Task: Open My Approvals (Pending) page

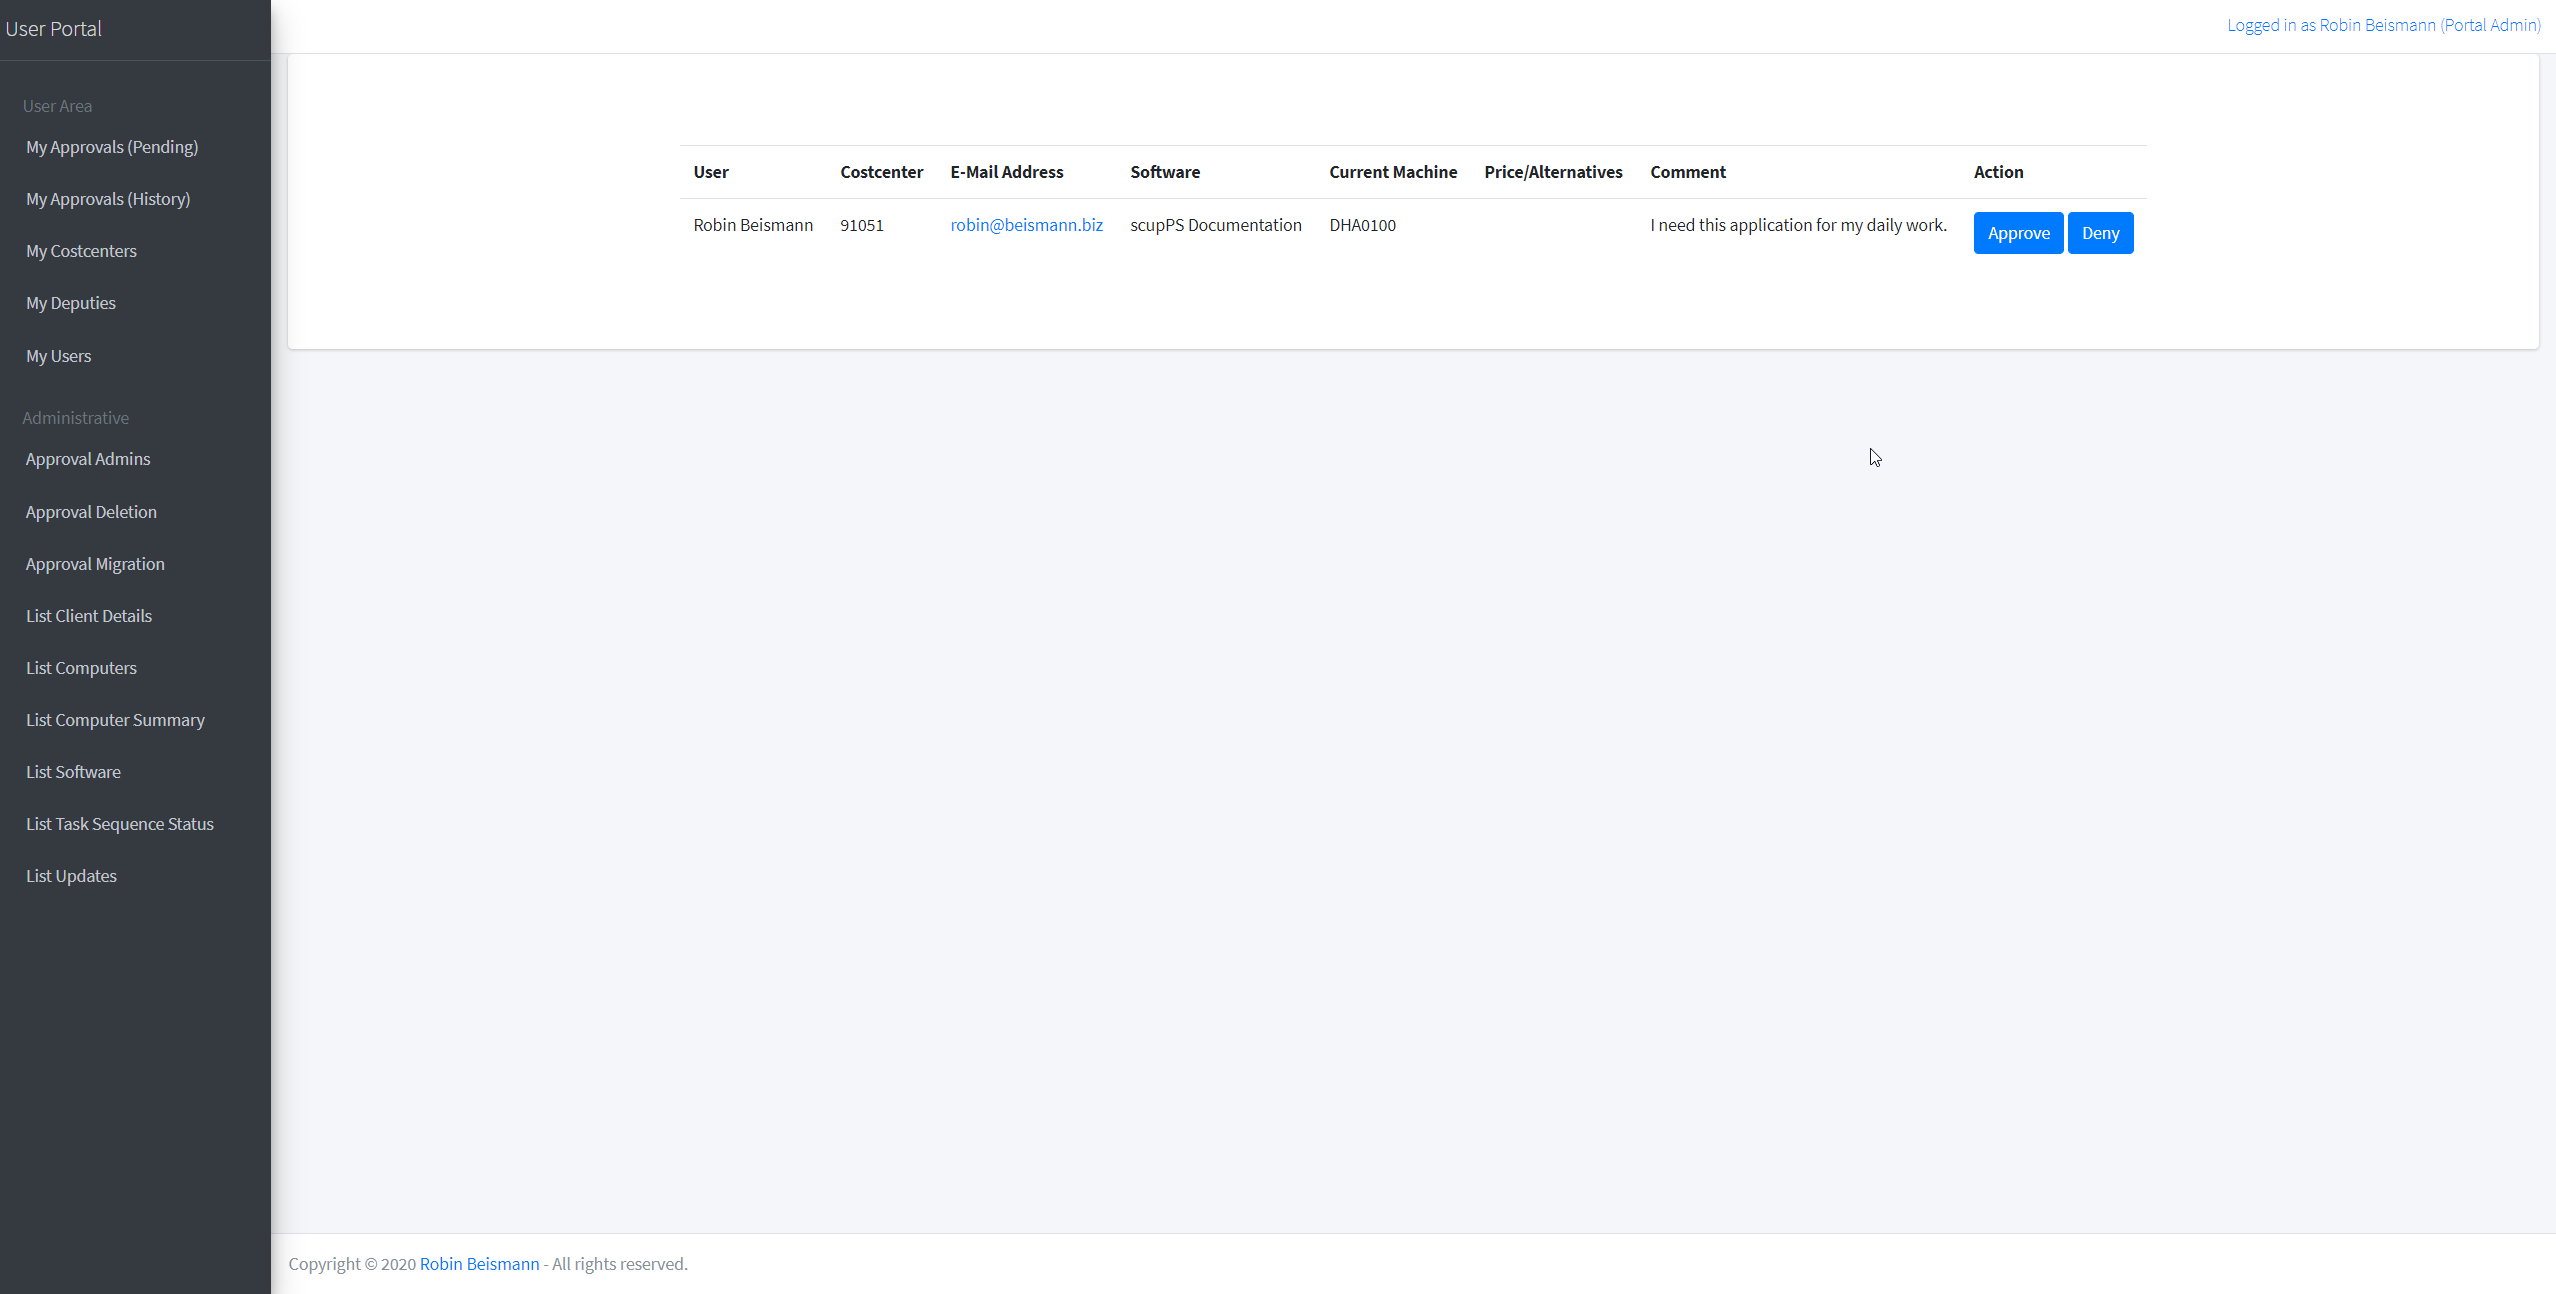Action: point(112,147)
